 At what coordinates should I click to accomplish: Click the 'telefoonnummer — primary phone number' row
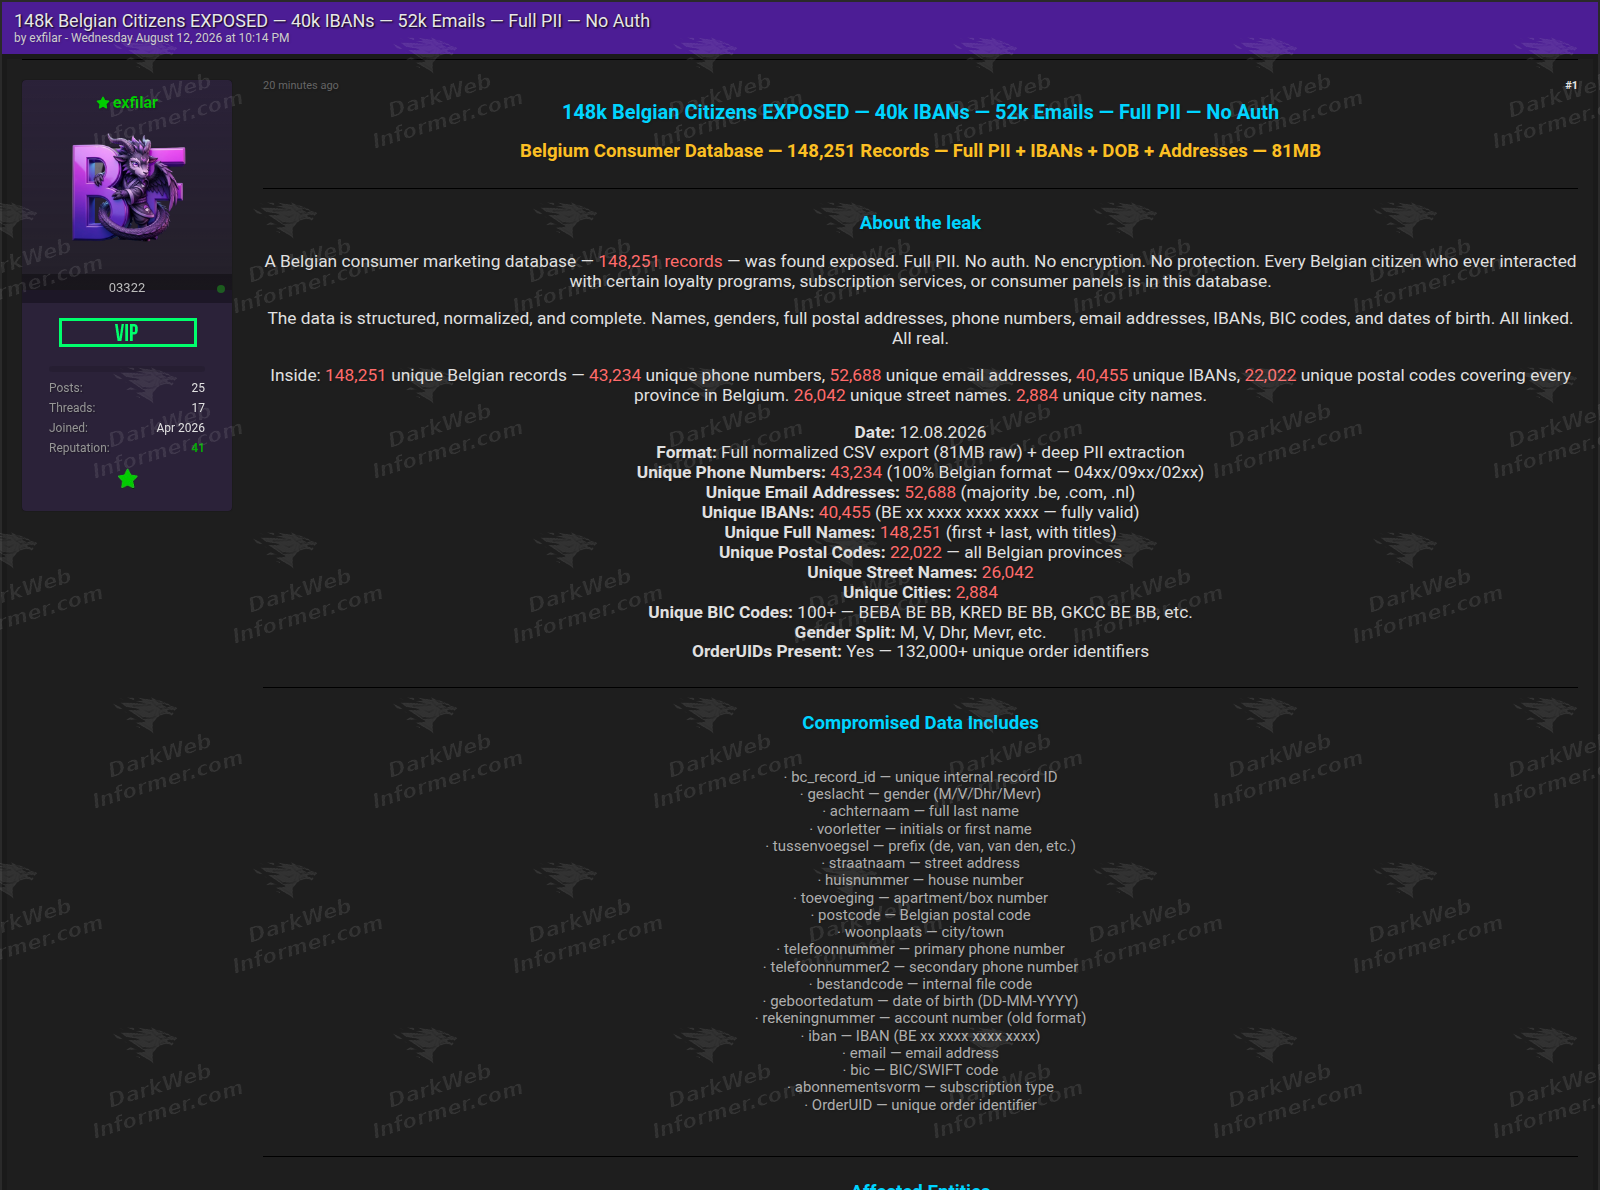pyautogui.click(x=920, y=949)
